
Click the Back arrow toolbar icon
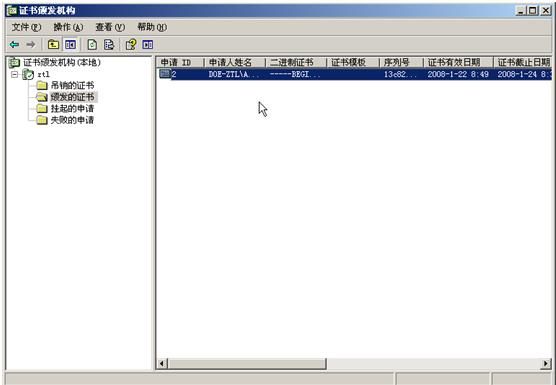coord(14,45)
